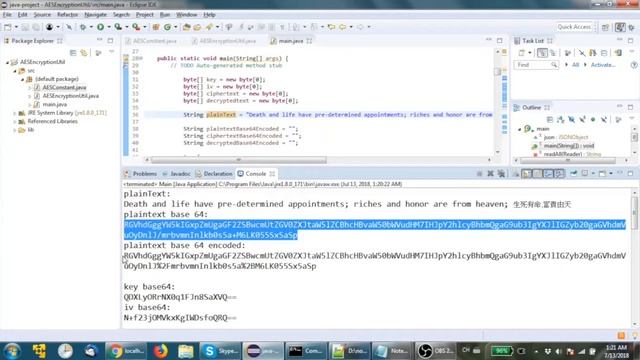This screenshot has width=640, height=360.
Task: Click the Back navigation arrow in the toolbar
Action: (342, 27)
